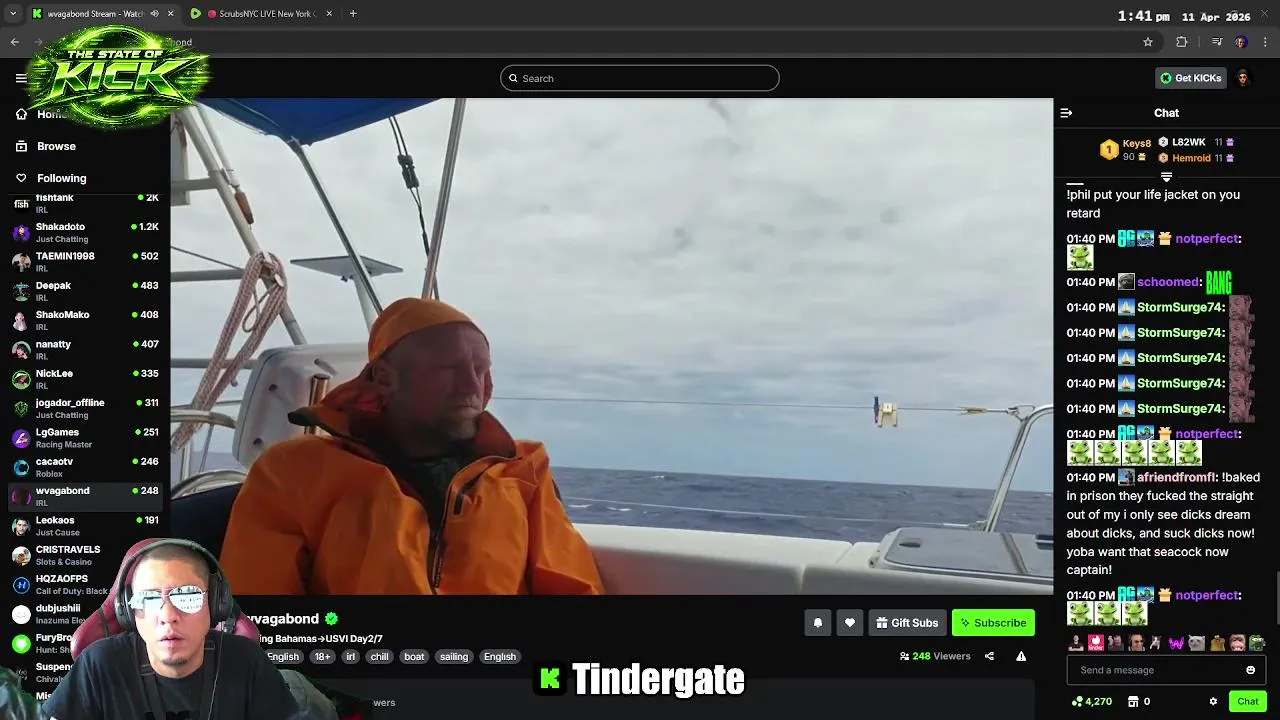Pick the purple W emote in quick emotes

(x=1176, y=643)
